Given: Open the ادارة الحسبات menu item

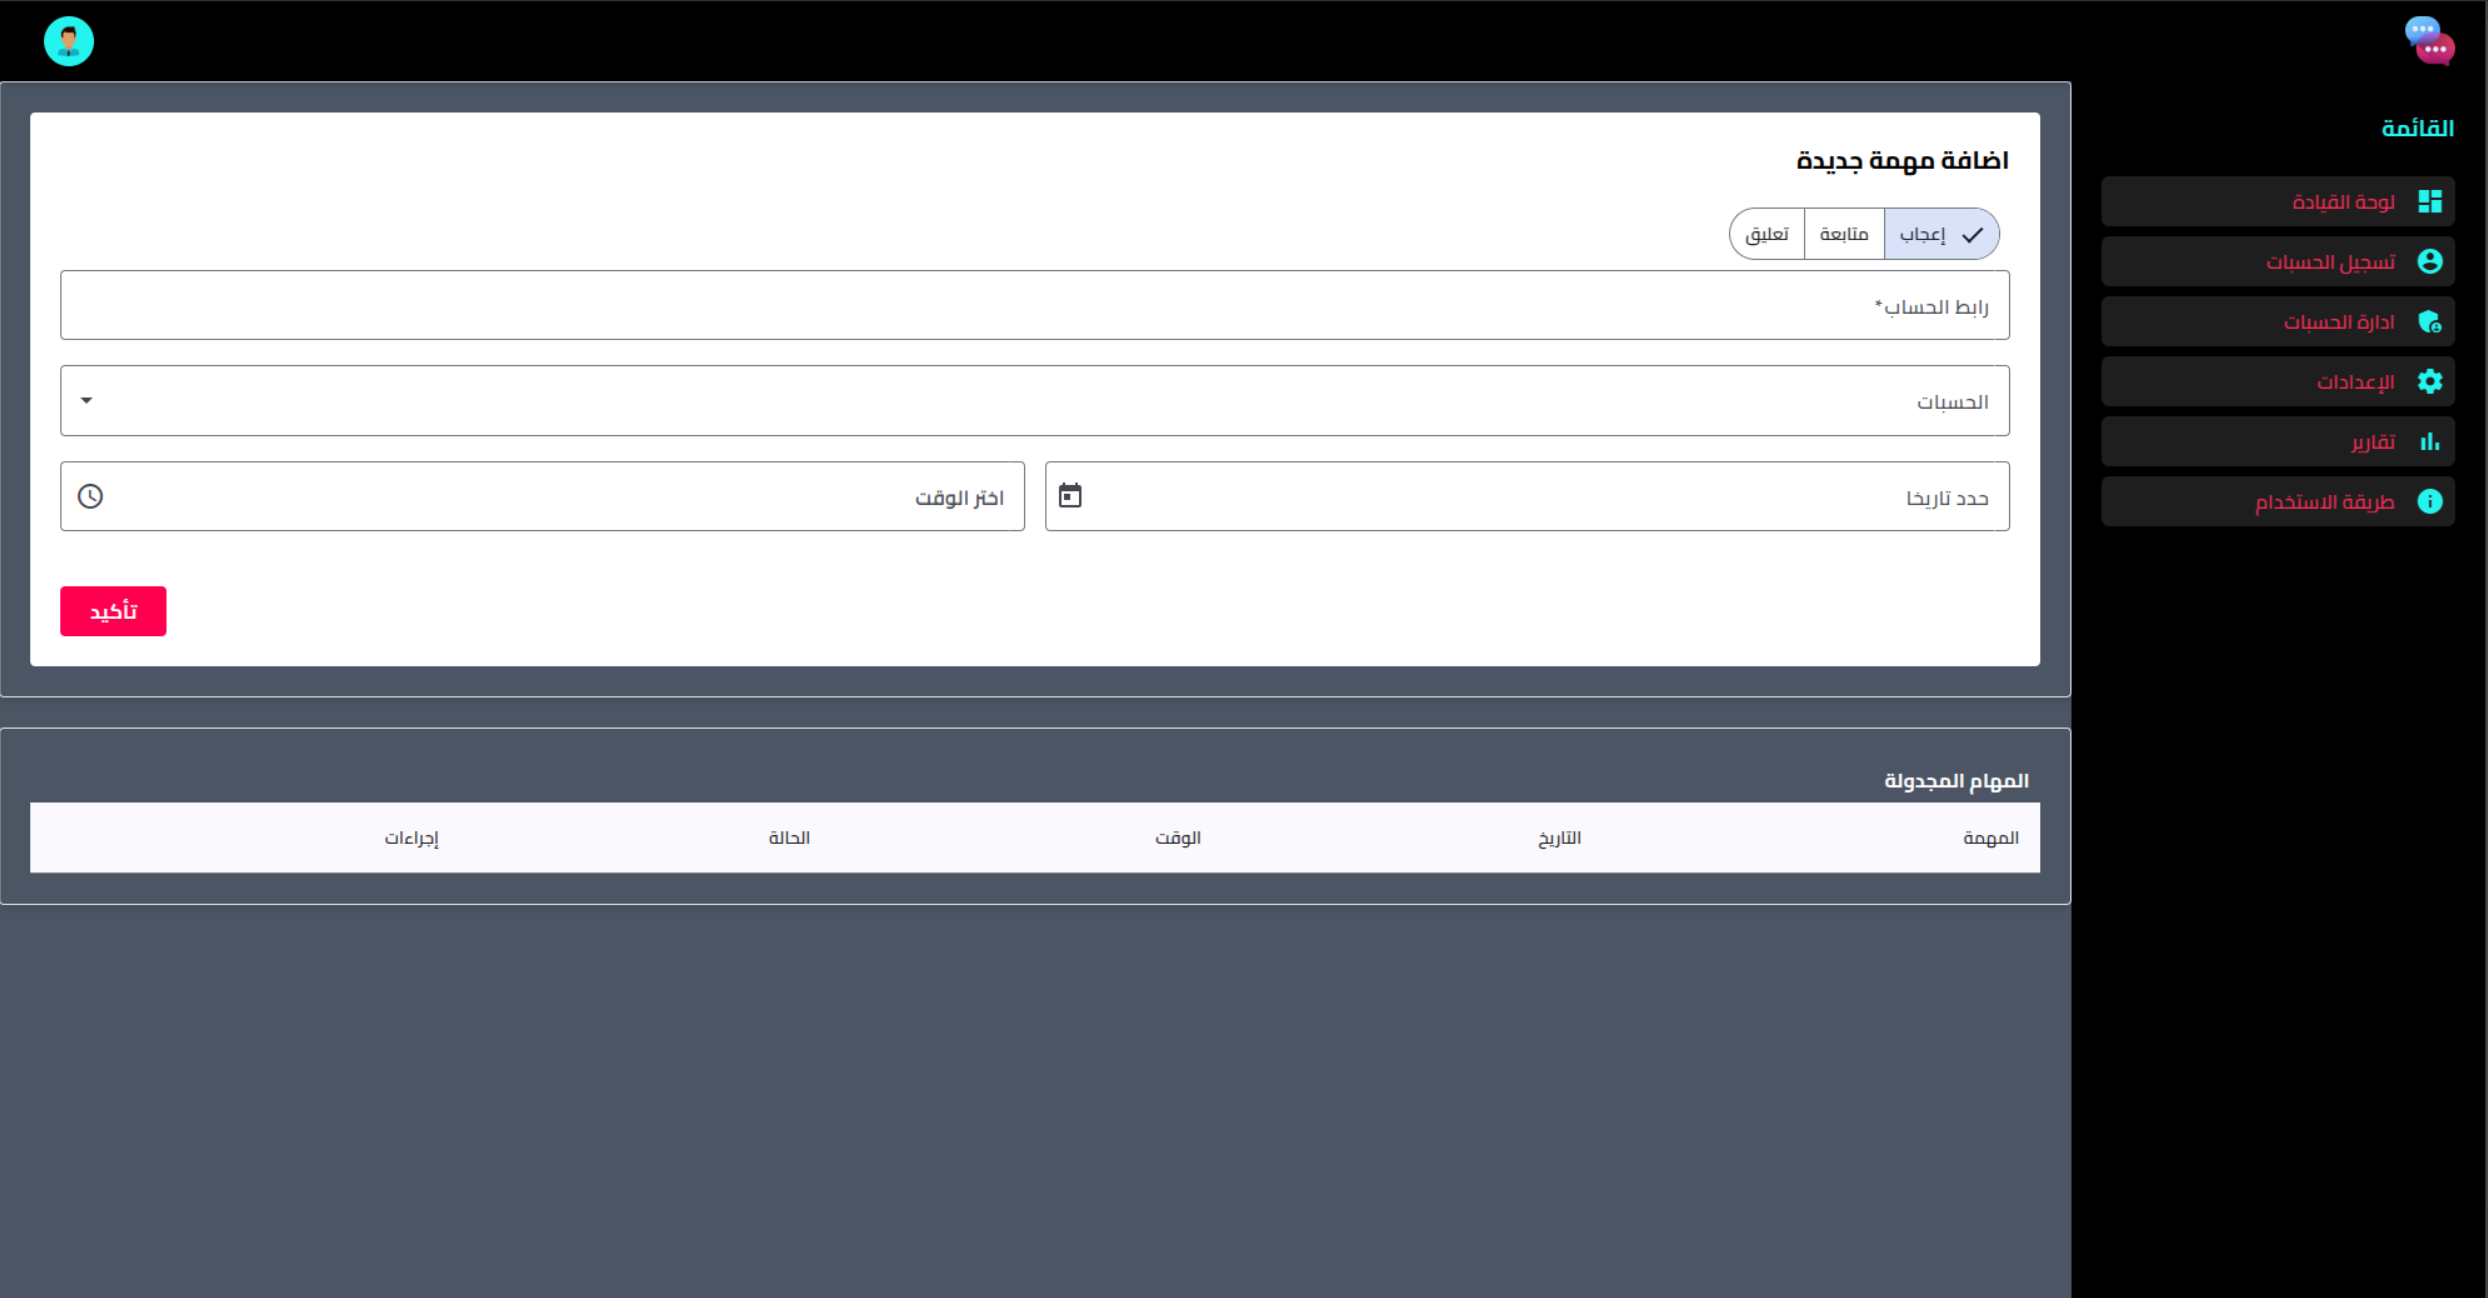Looking at the screenshot, I should pyautogui.click(x=2278, y=321).
